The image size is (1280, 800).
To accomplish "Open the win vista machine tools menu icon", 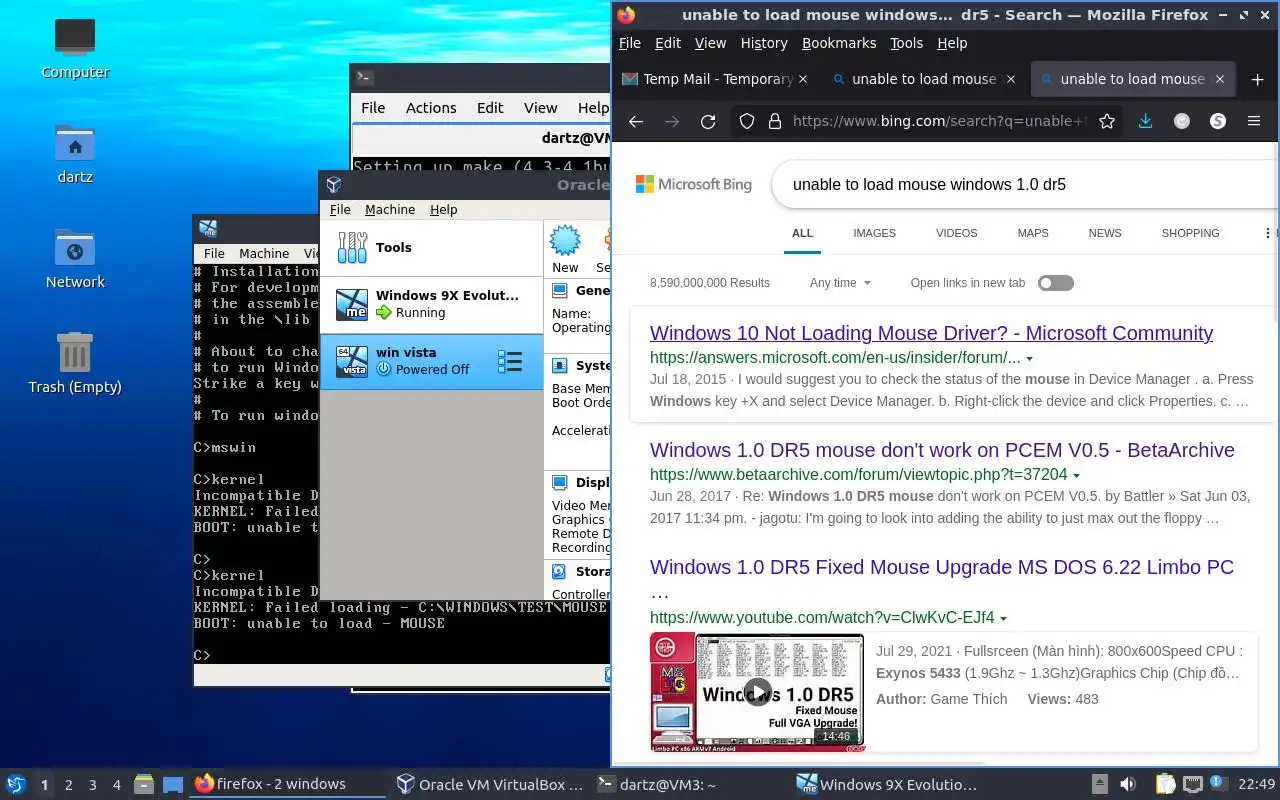I will tap(510, 361).
